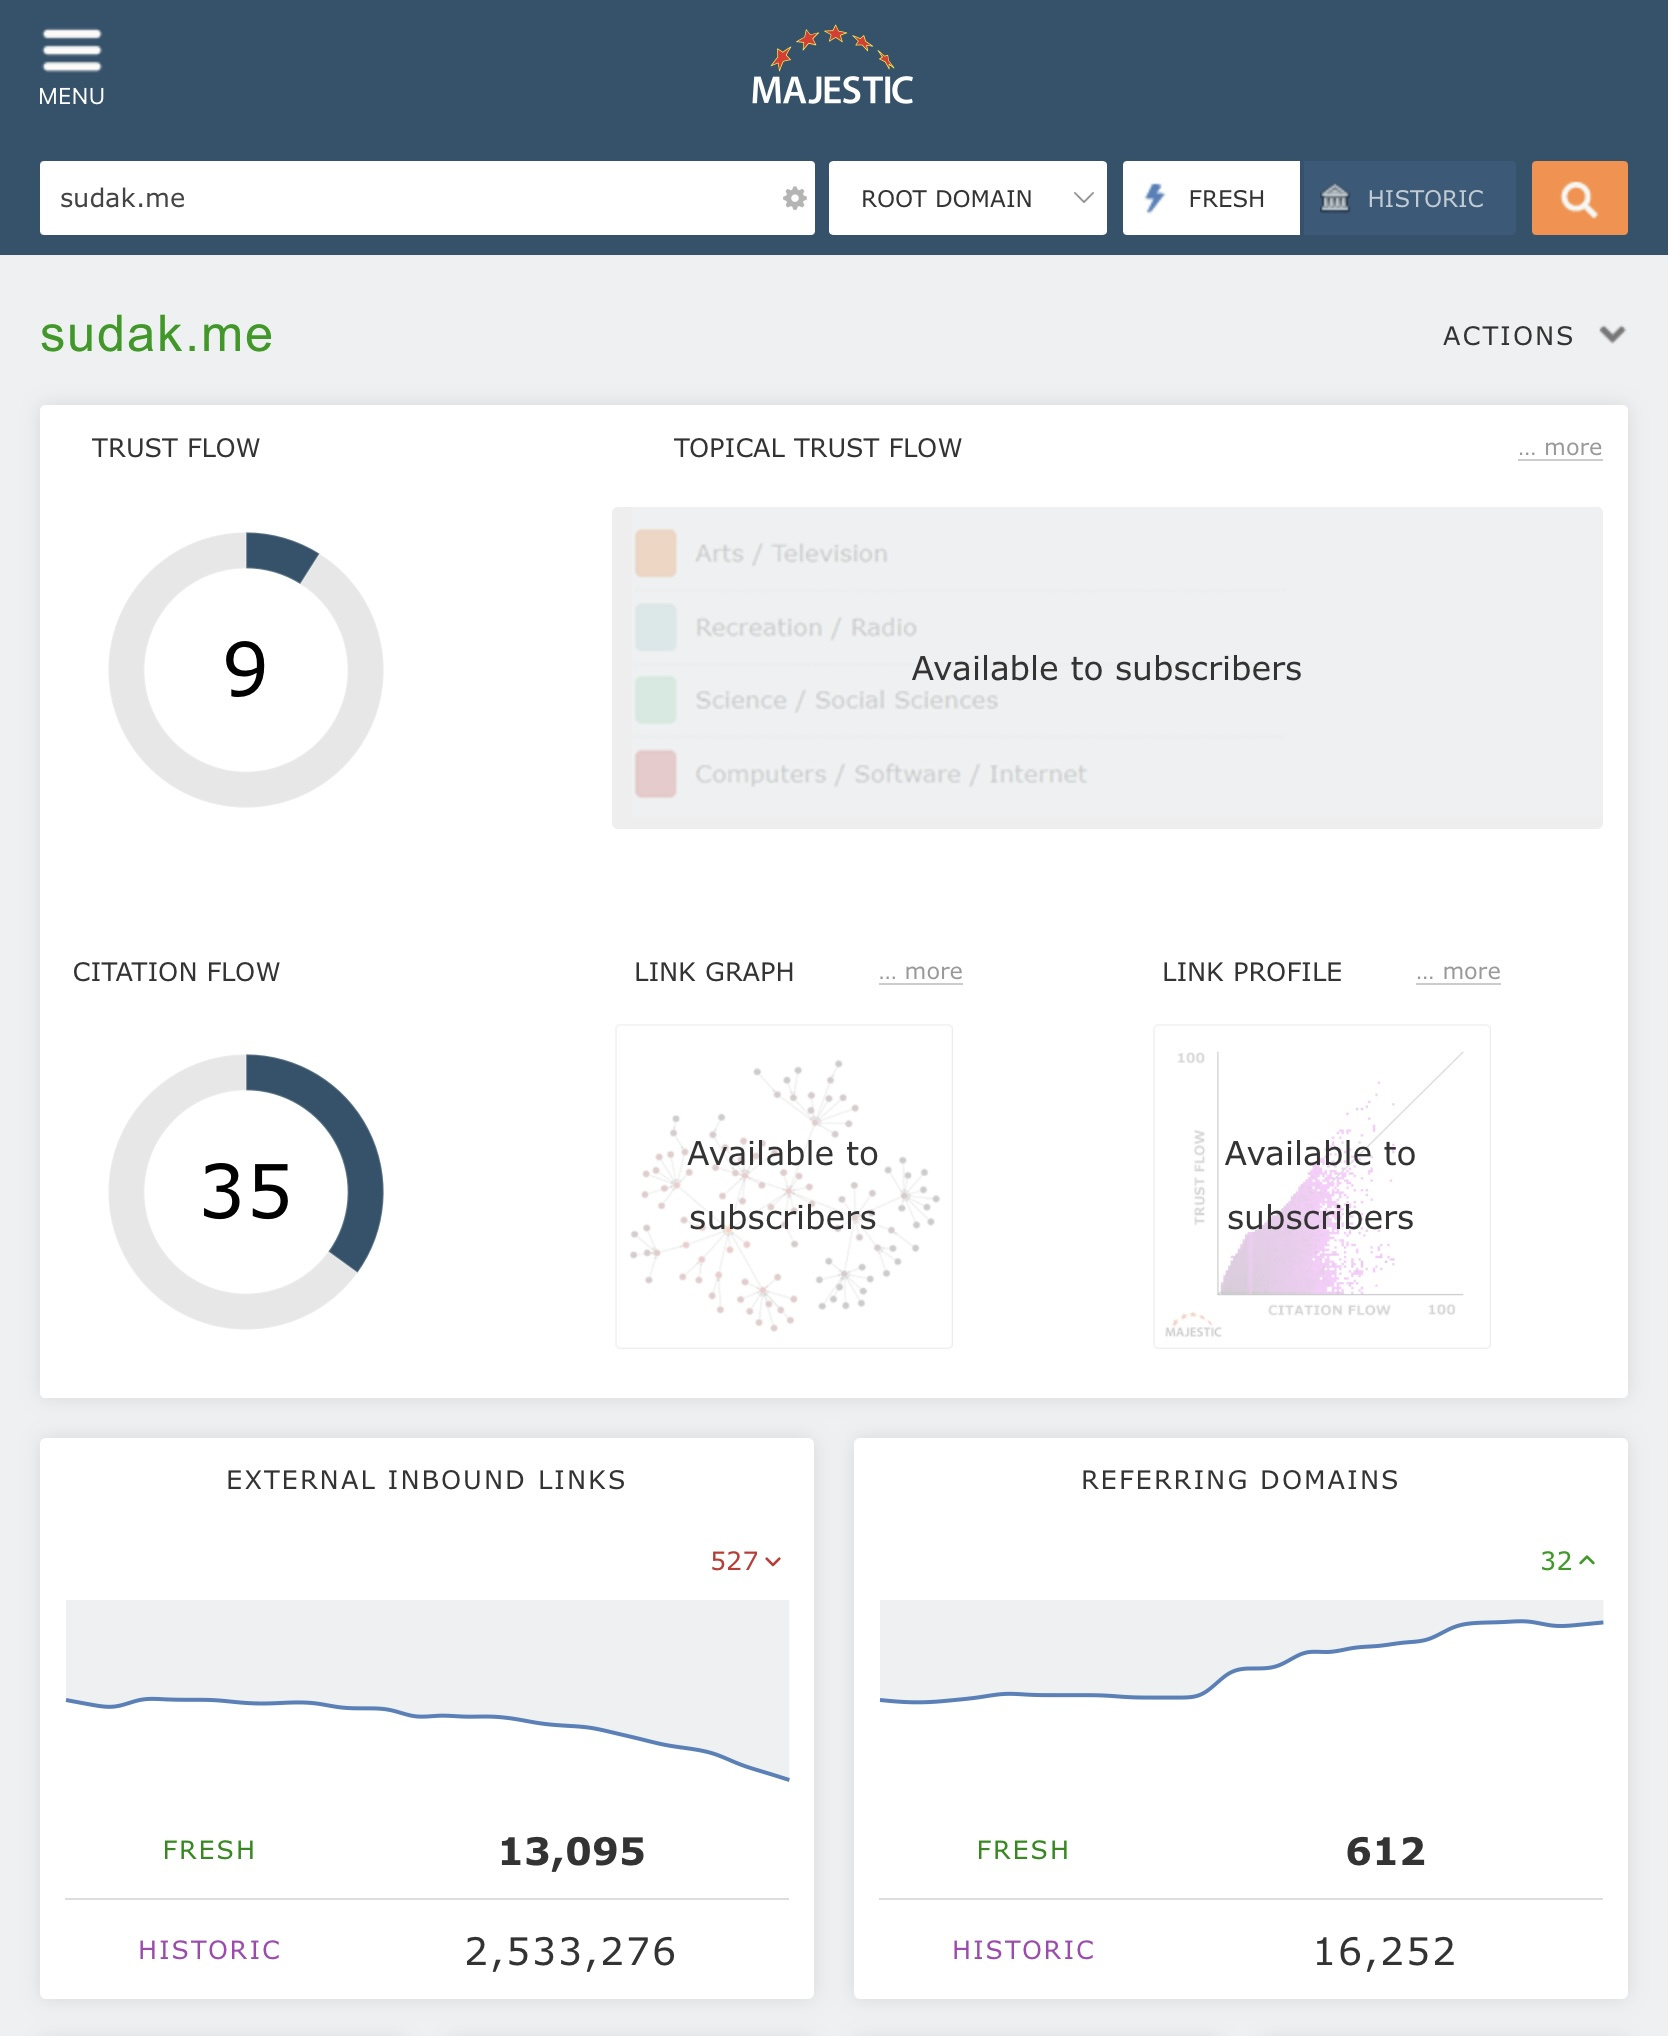The image size is (1668, 2036).
Task: Click historic referring domains value 16,252
Action: [1385, 1951]
